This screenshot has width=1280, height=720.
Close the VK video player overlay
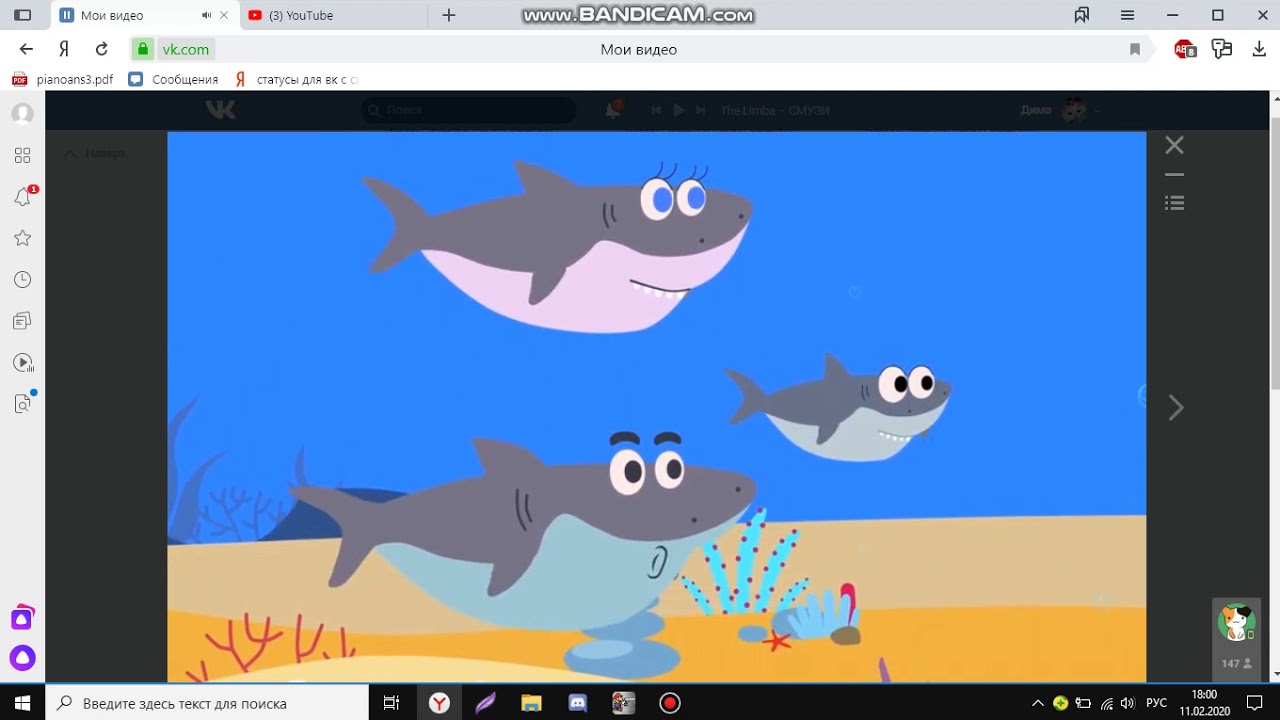(x=1174, y=145)
